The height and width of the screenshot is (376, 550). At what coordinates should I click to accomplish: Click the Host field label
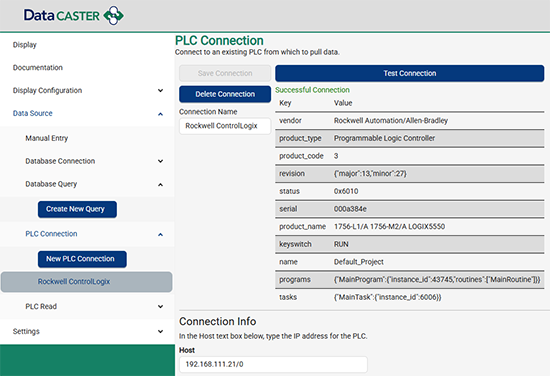[187, 350]
